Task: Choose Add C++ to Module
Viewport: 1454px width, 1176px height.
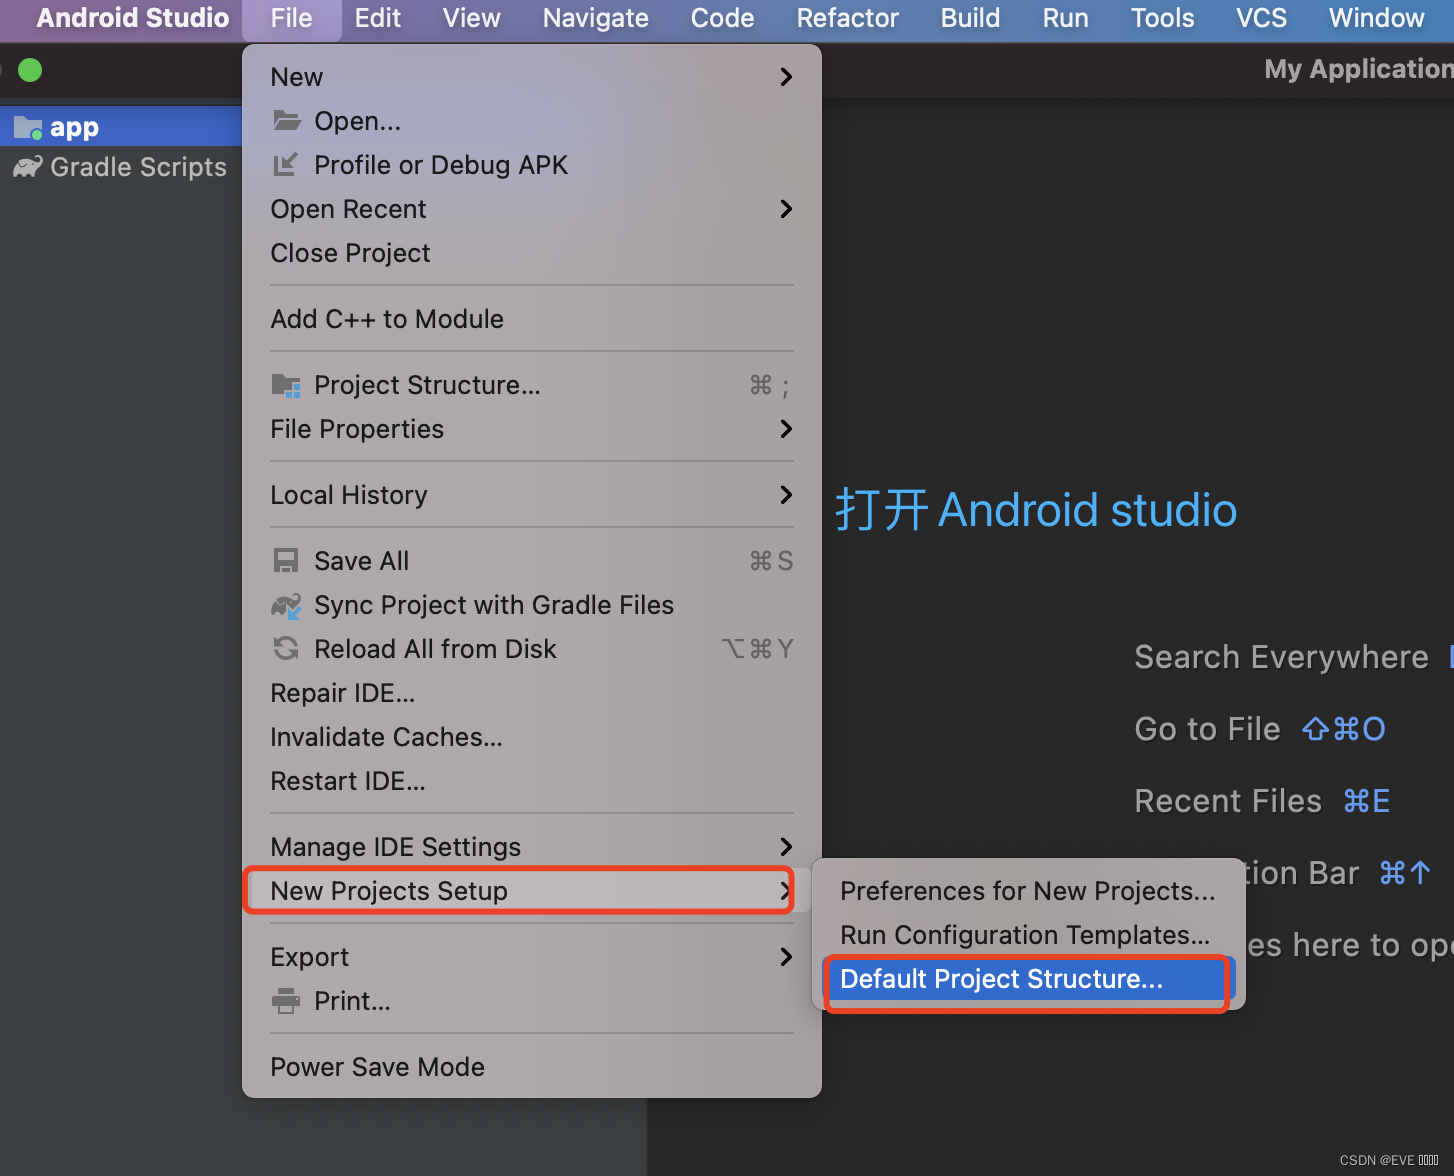Action: (x=532, y=319)
